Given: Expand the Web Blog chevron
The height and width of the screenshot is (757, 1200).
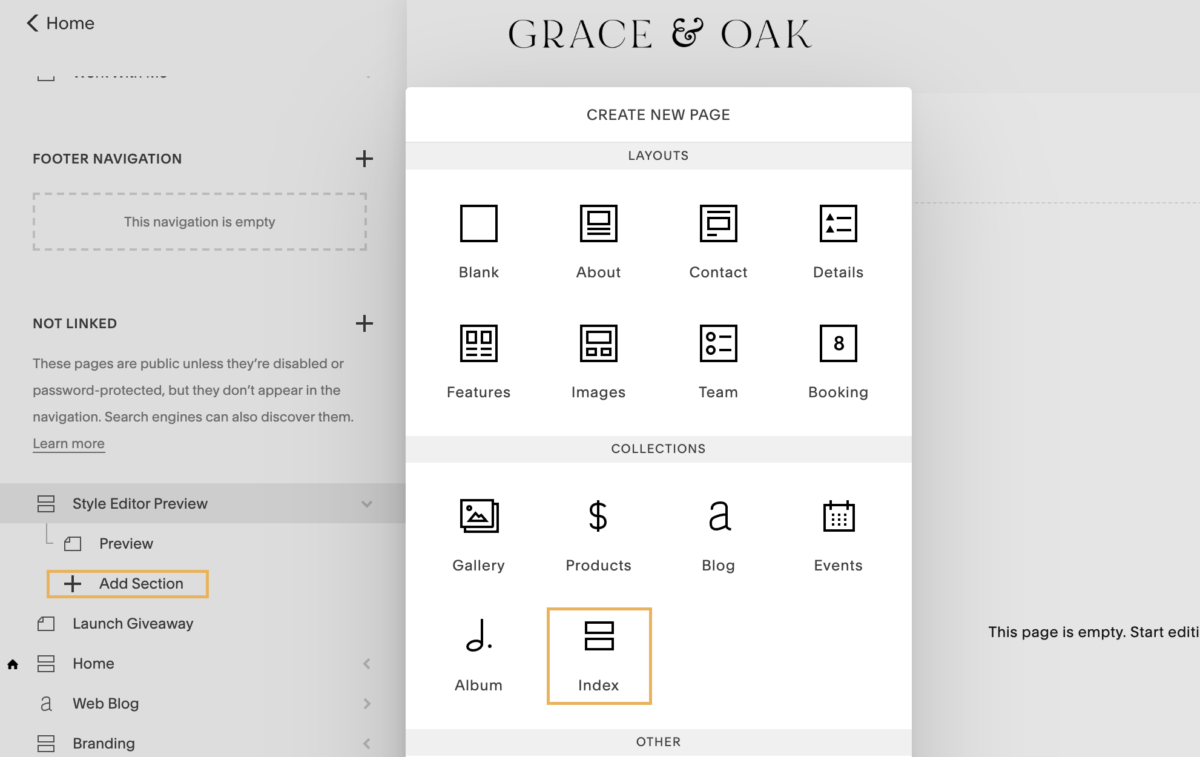Looking at the screenshot, I should [x=367, y=704].
